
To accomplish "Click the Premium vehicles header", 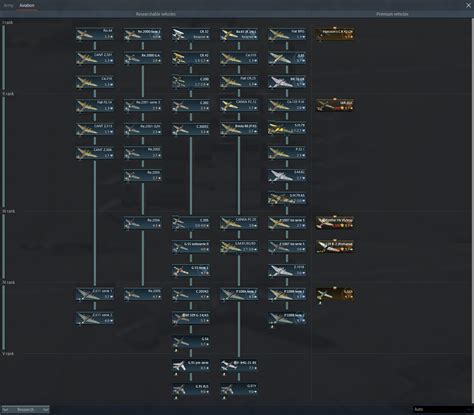I will [x=392, y=14].
